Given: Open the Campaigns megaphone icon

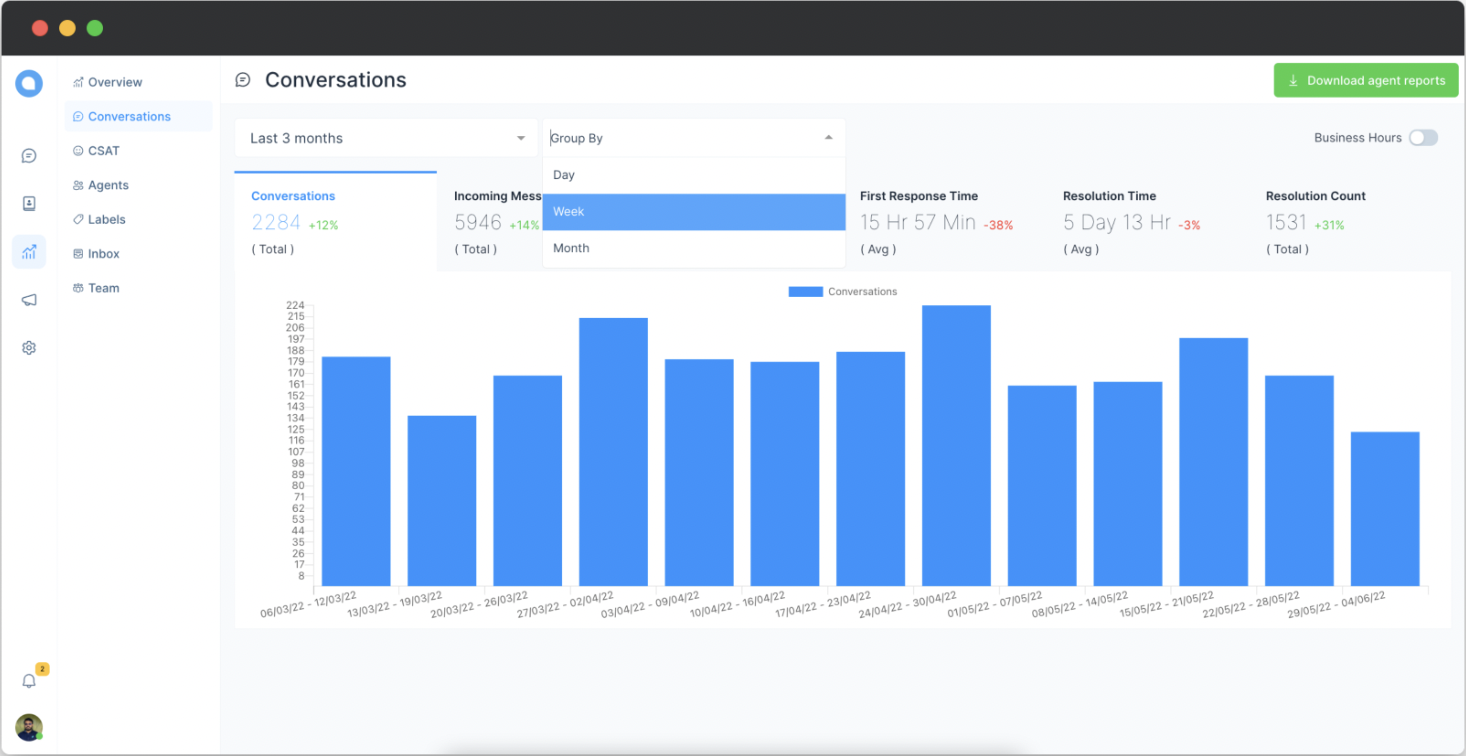Looking at the screenshot, I should point(29,300).
